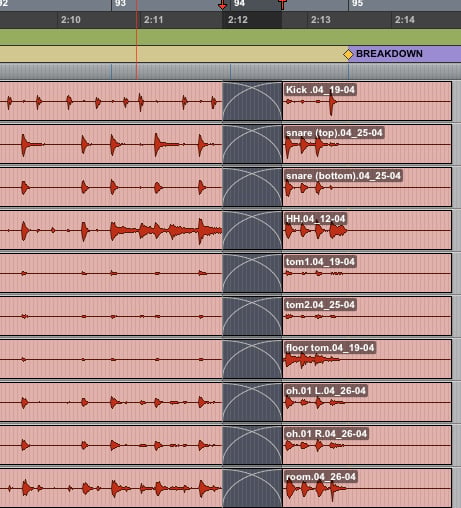Select the room.04_26-04 clip
This screenshot has width=461, height=508.
tap(367, 488)
